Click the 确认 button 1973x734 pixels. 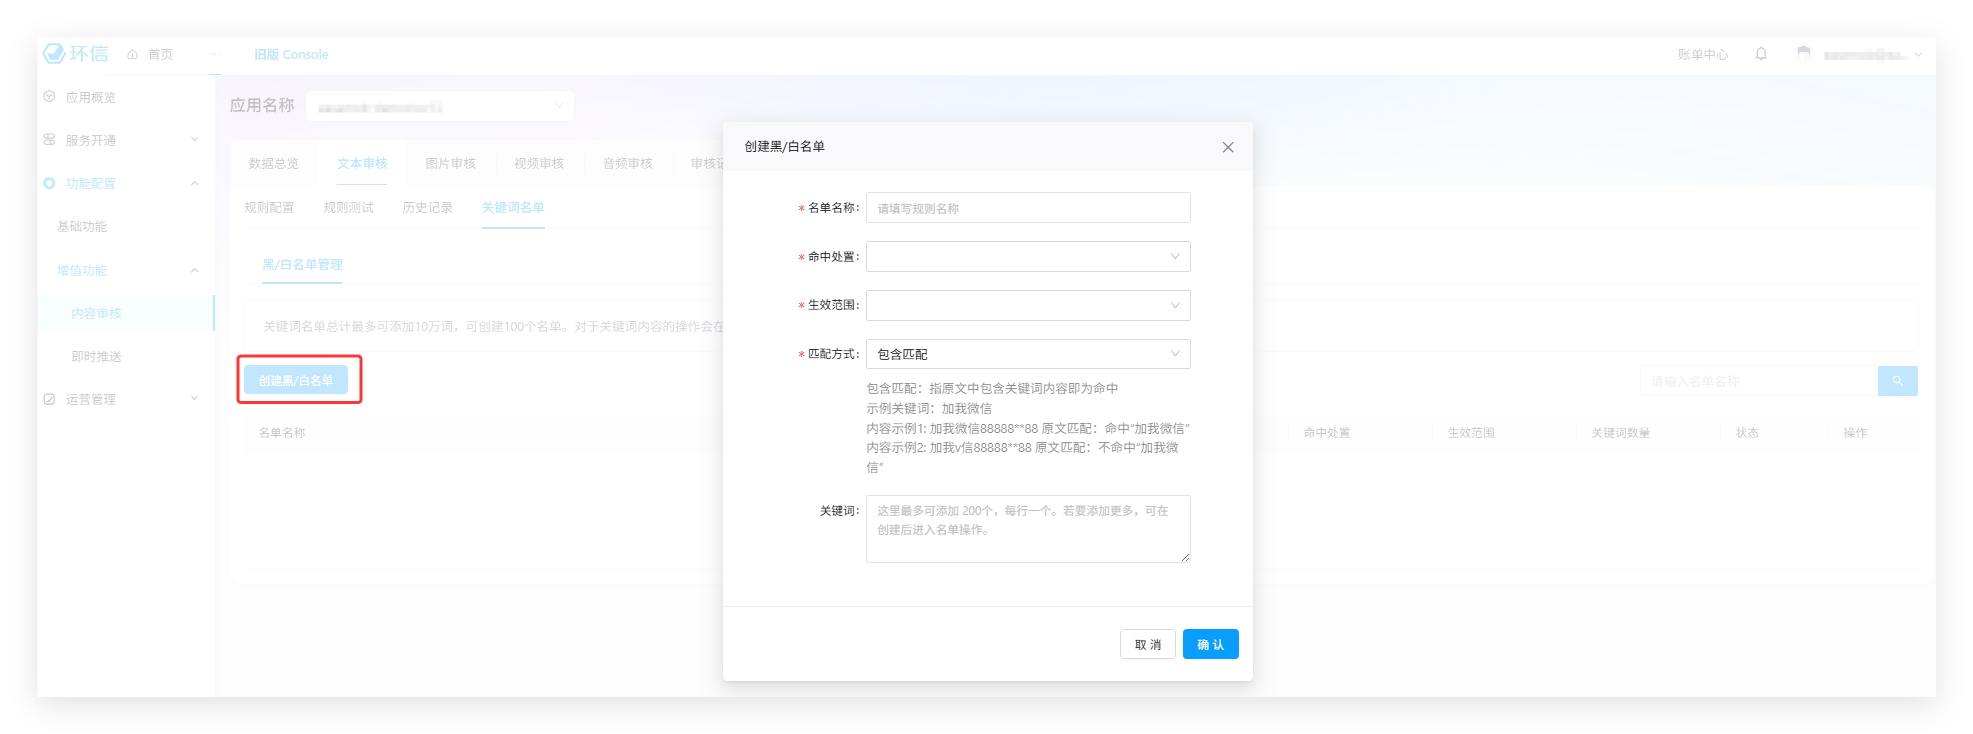click(x=1210, y=644)
